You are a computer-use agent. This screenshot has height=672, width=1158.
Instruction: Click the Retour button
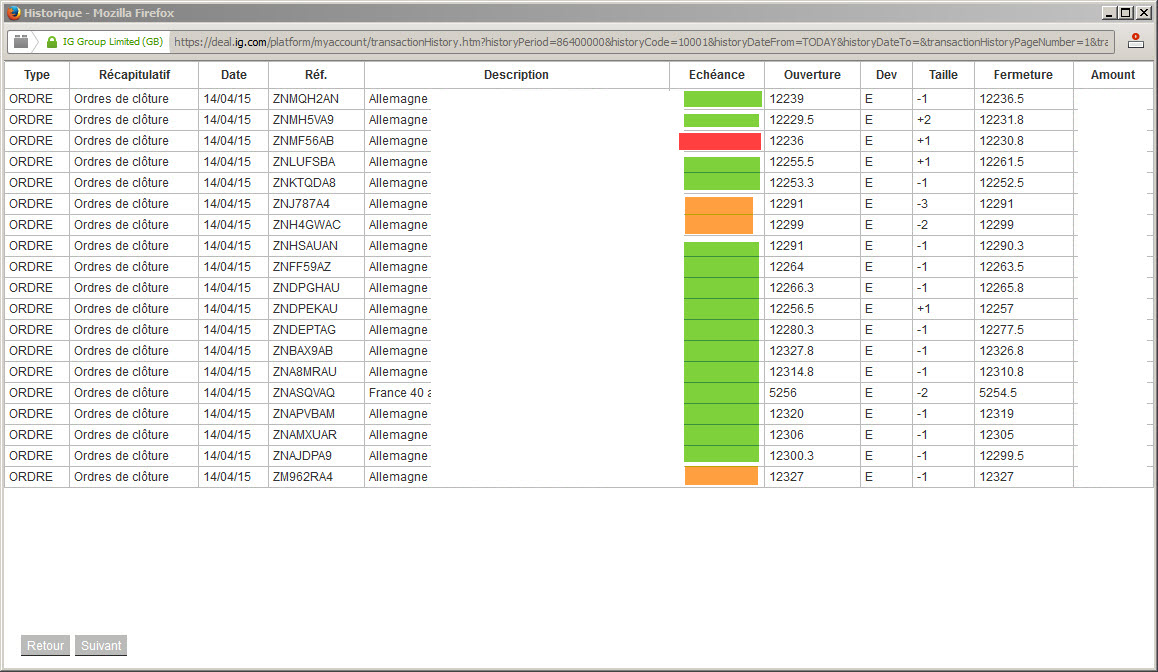tap(45, 645)
